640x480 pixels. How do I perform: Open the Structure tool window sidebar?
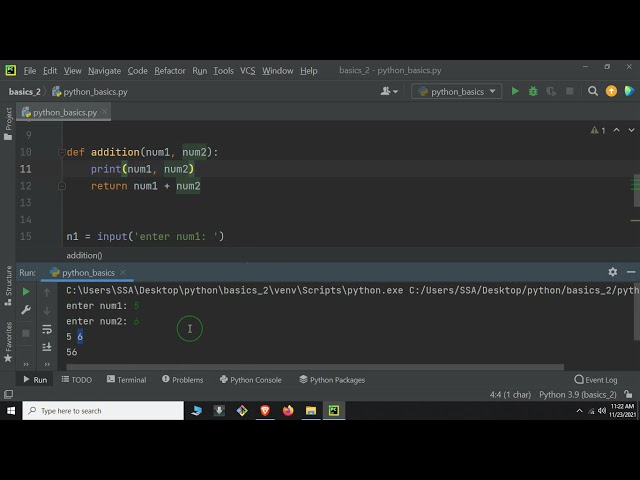point(8,286)
